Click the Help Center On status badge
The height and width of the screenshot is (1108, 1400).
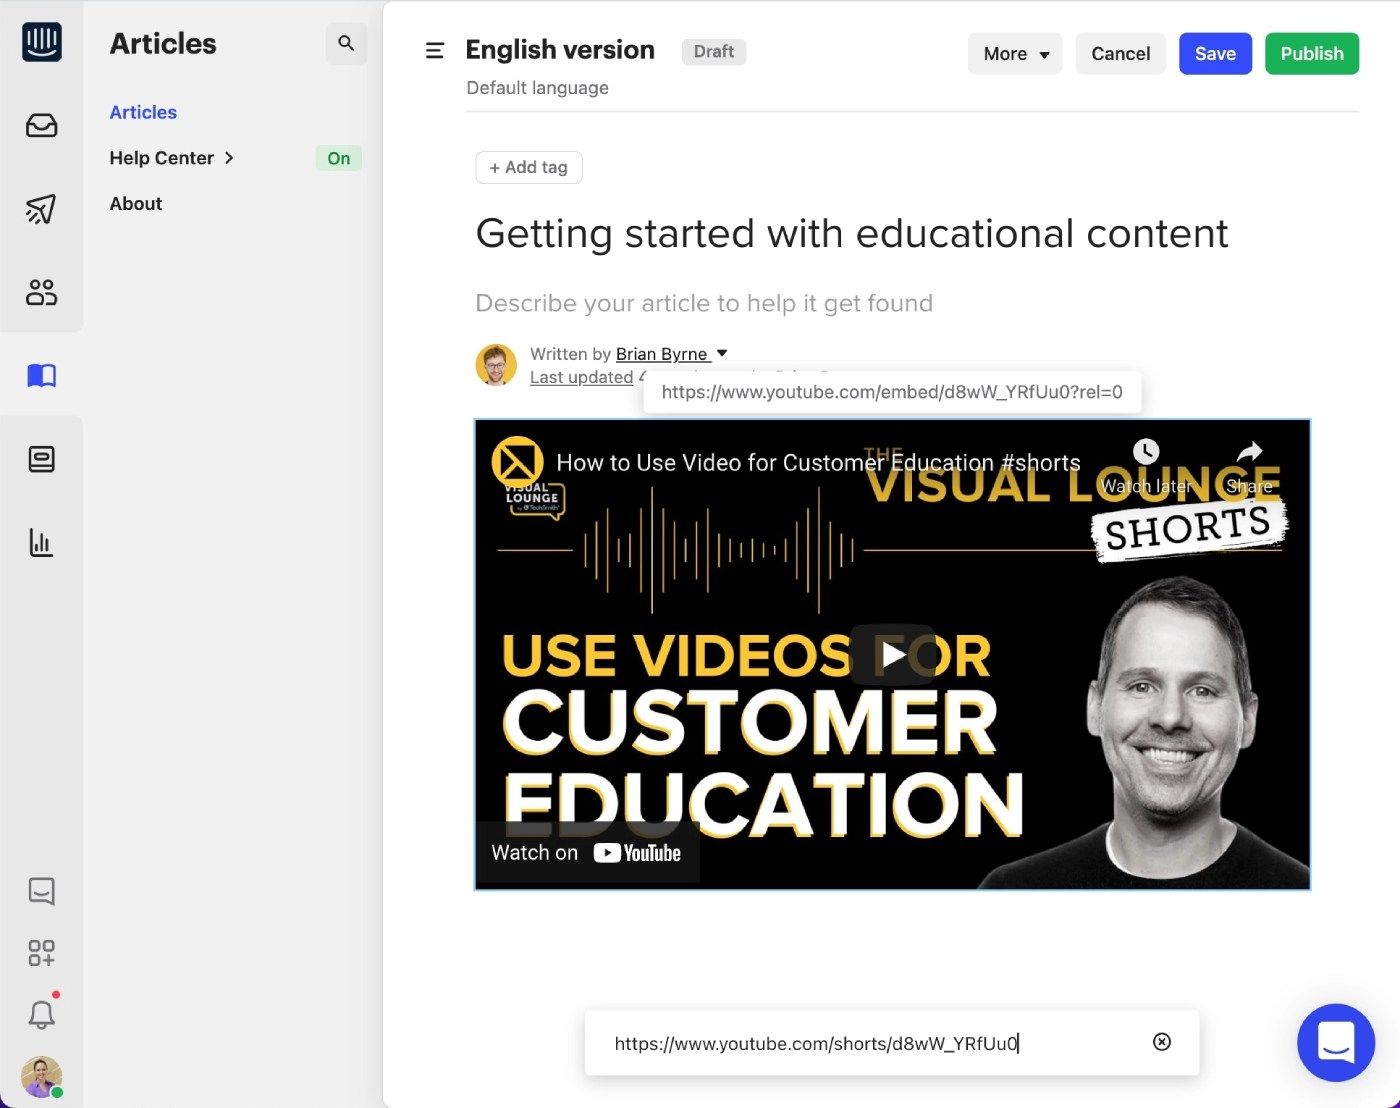click(338, 158)
